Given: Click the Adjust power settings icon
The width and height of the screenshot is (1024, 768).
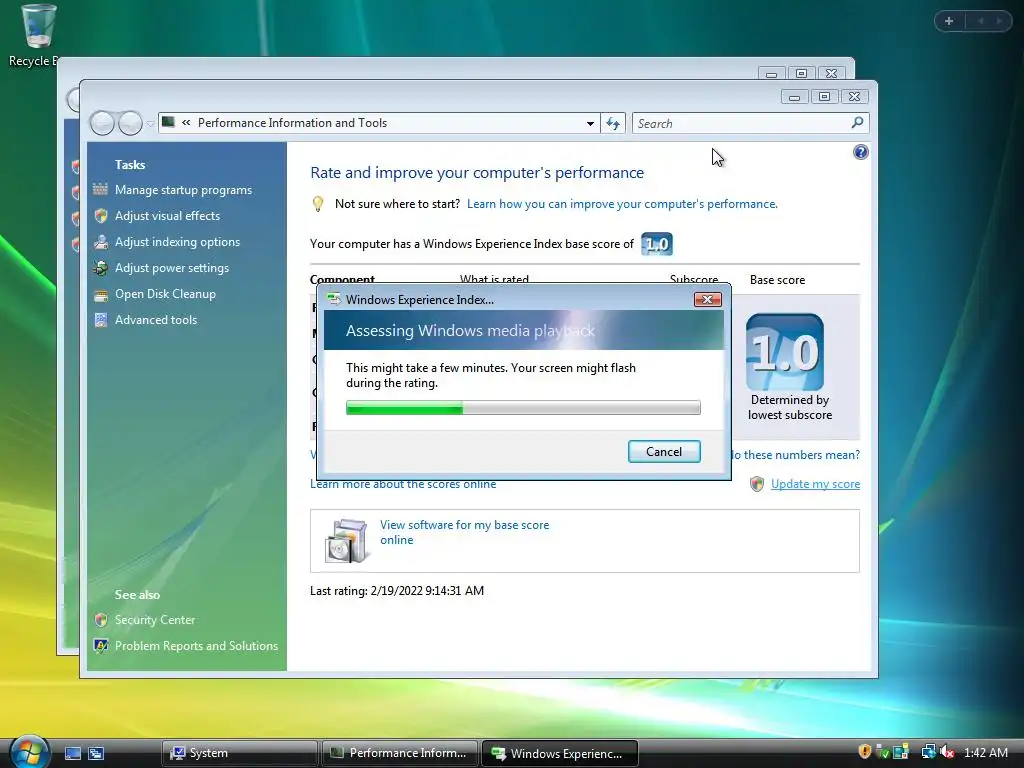Looking at the screenshot, I should point(101,268).
